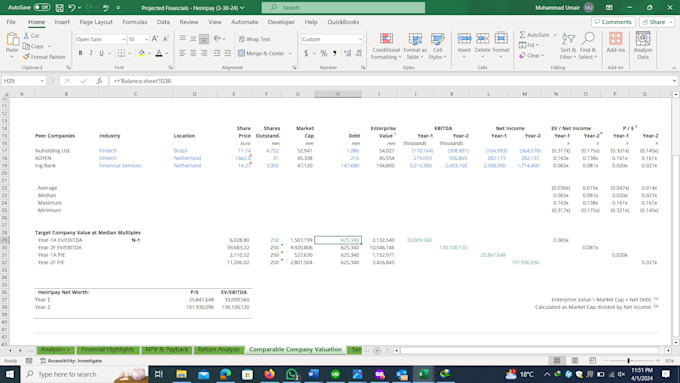
Task: Click the Insert Function fx icon
Action: [x=99, y=81]
